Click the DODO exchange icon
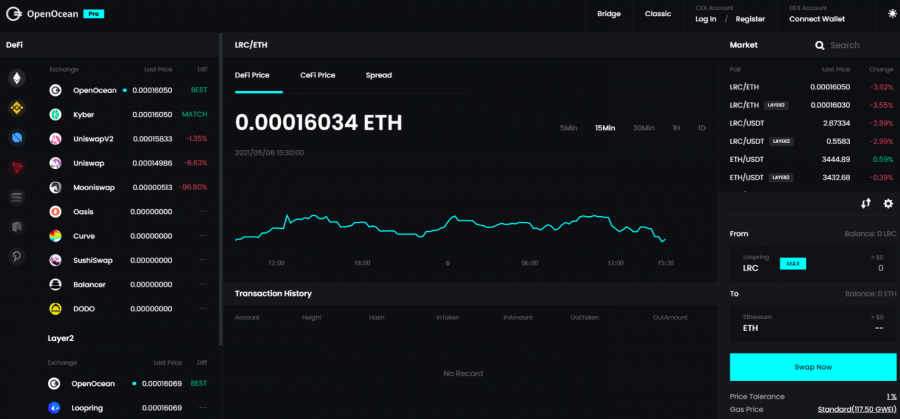 tap(55, 309)
